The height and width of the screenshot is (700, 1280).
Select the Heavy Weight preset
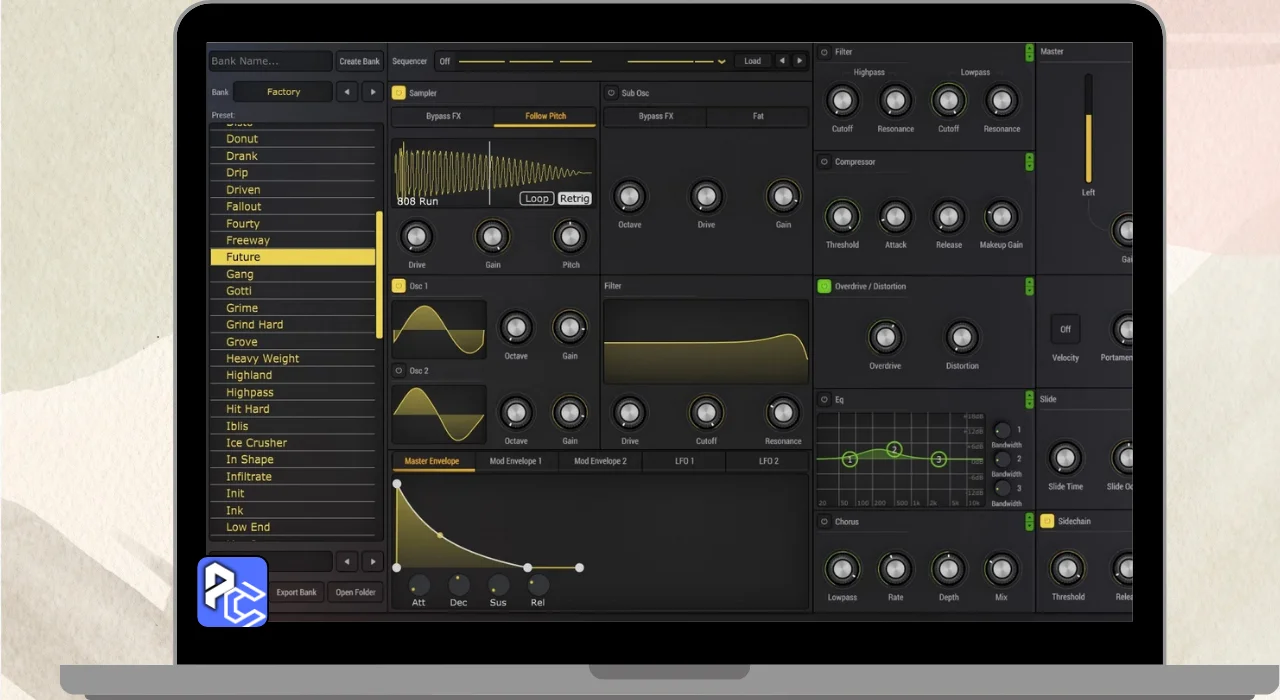pyautogui.click(x=262, y=358)
